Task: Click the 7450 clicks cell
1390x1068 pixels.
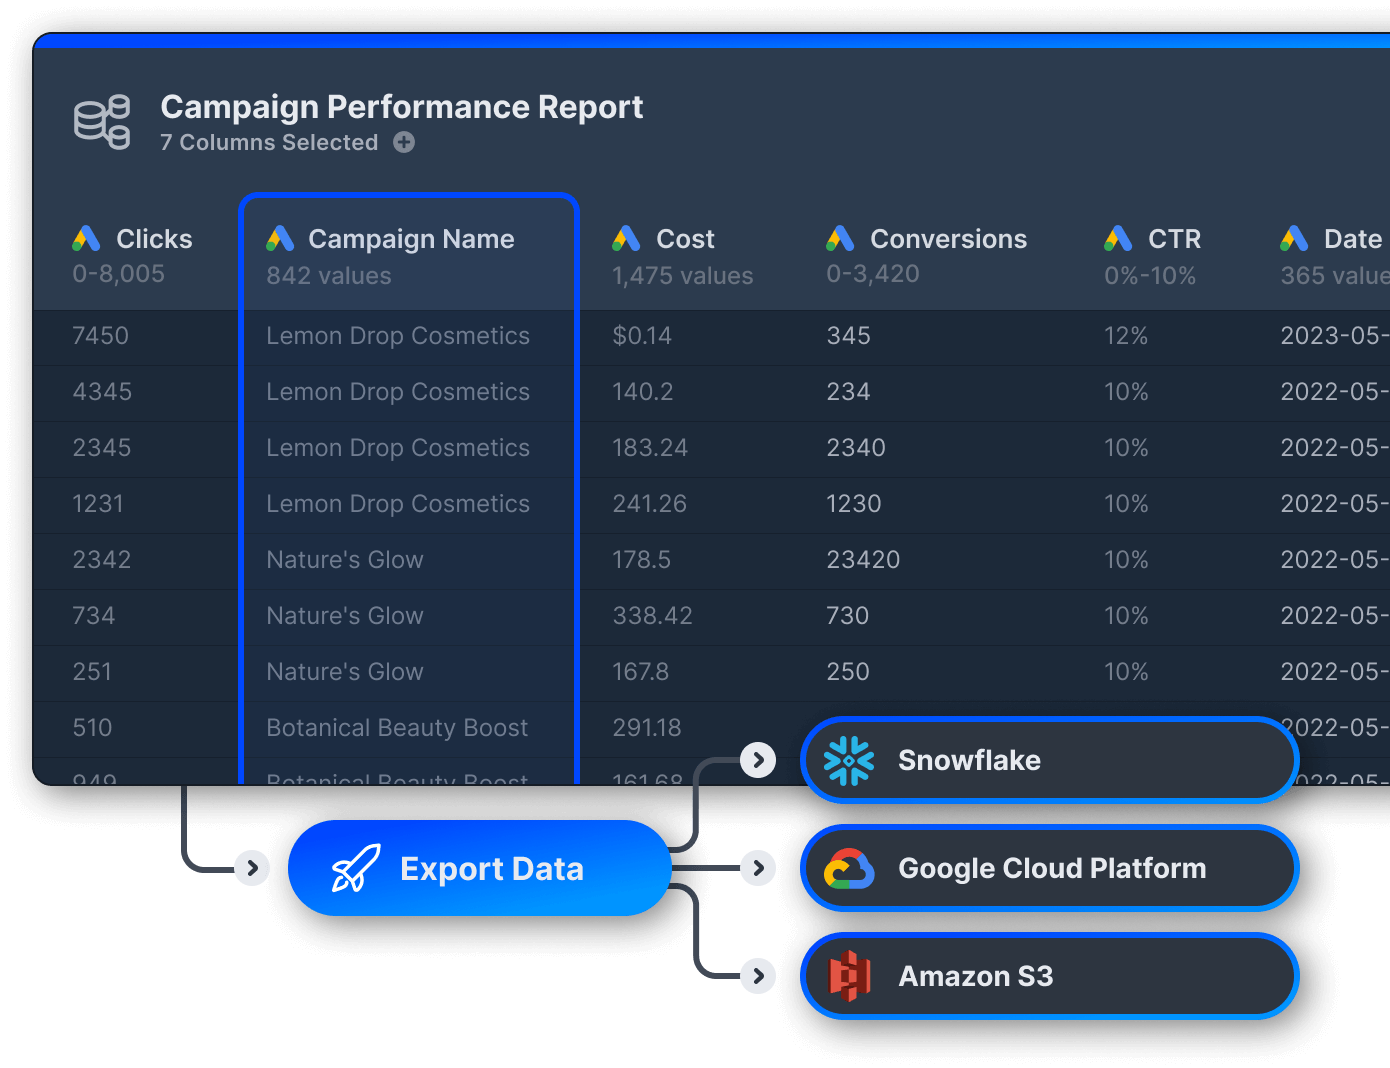Action: click(x=101, y=336)
